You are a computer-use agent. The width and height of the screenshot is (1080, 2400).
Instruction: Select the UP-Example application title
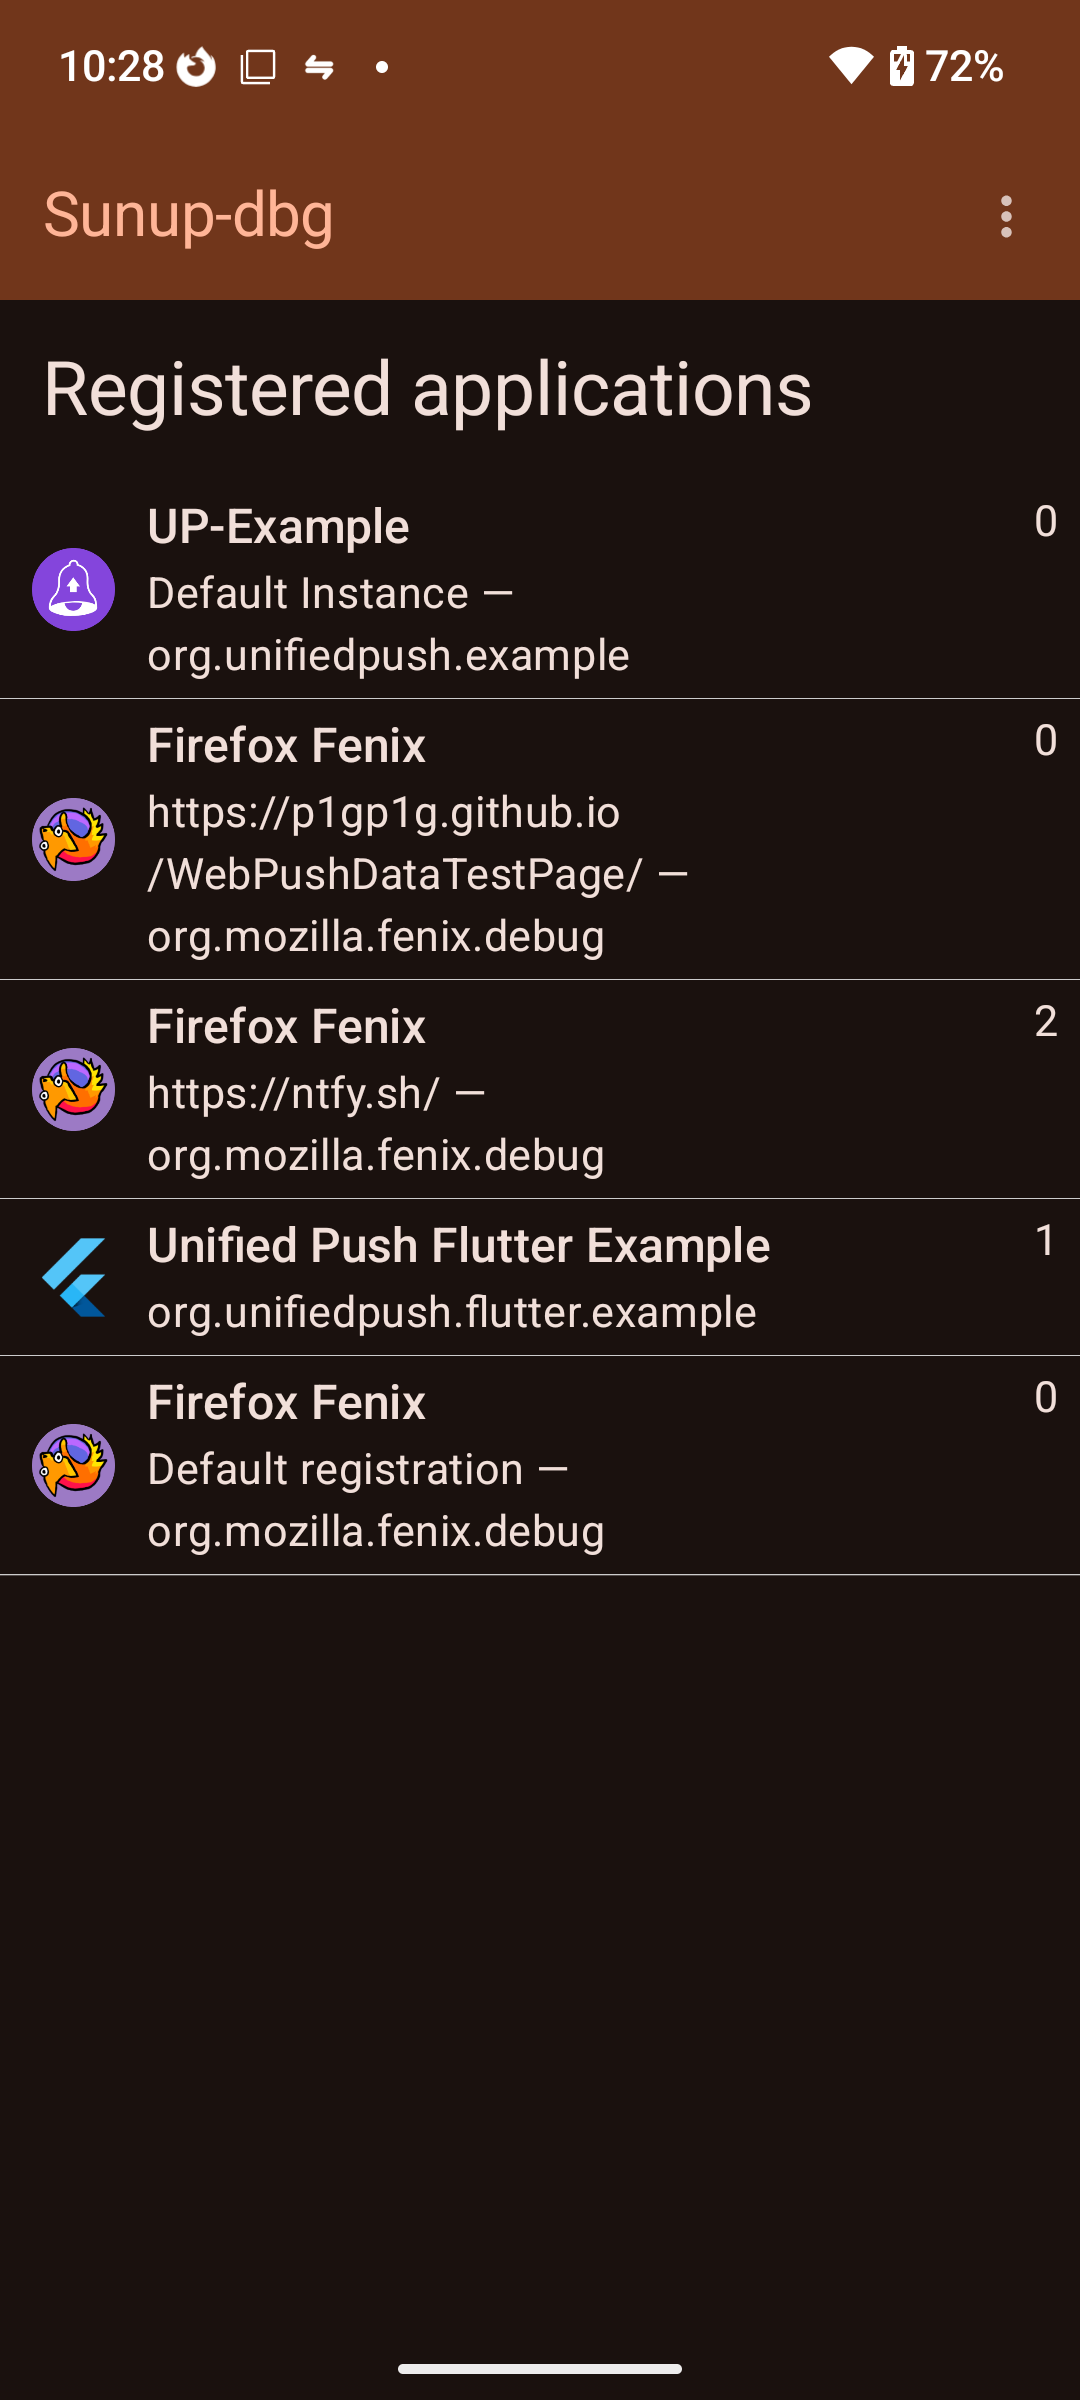(x=278, y=526)
